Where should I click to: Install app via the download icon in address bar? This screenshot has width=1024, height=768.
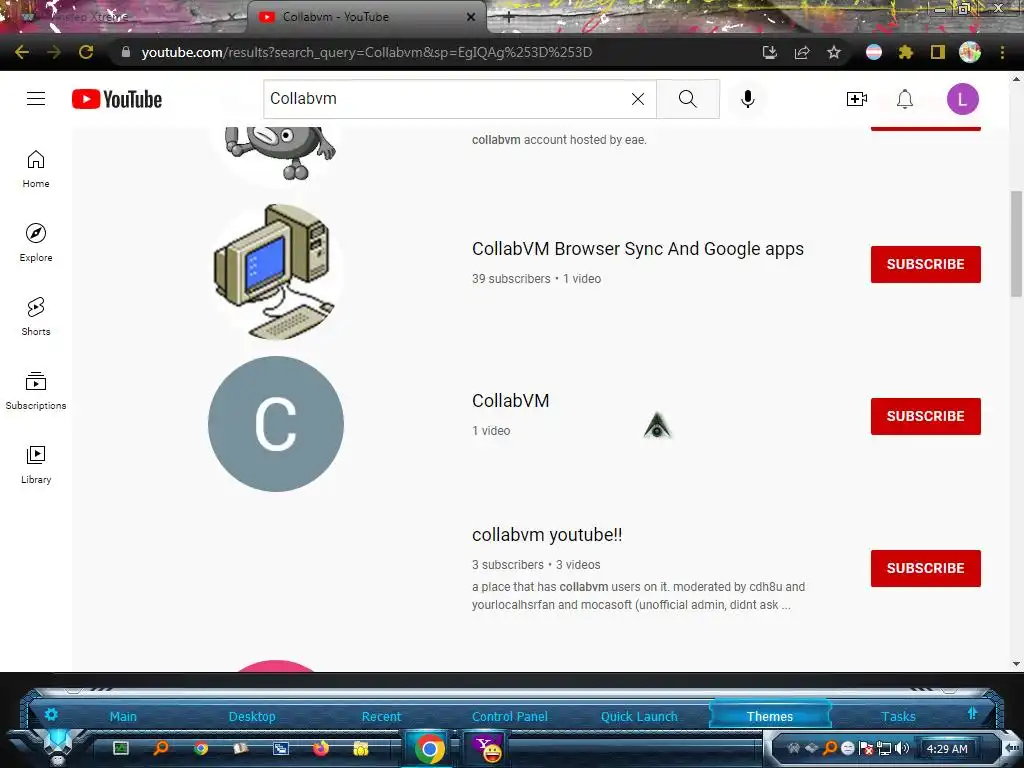770,52
